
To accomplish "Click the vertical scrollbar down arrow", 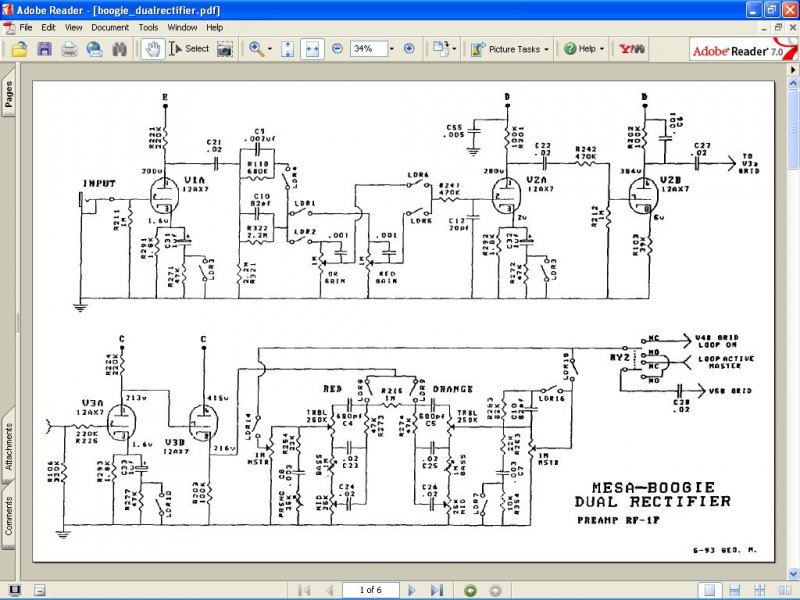I will (793, 574).
